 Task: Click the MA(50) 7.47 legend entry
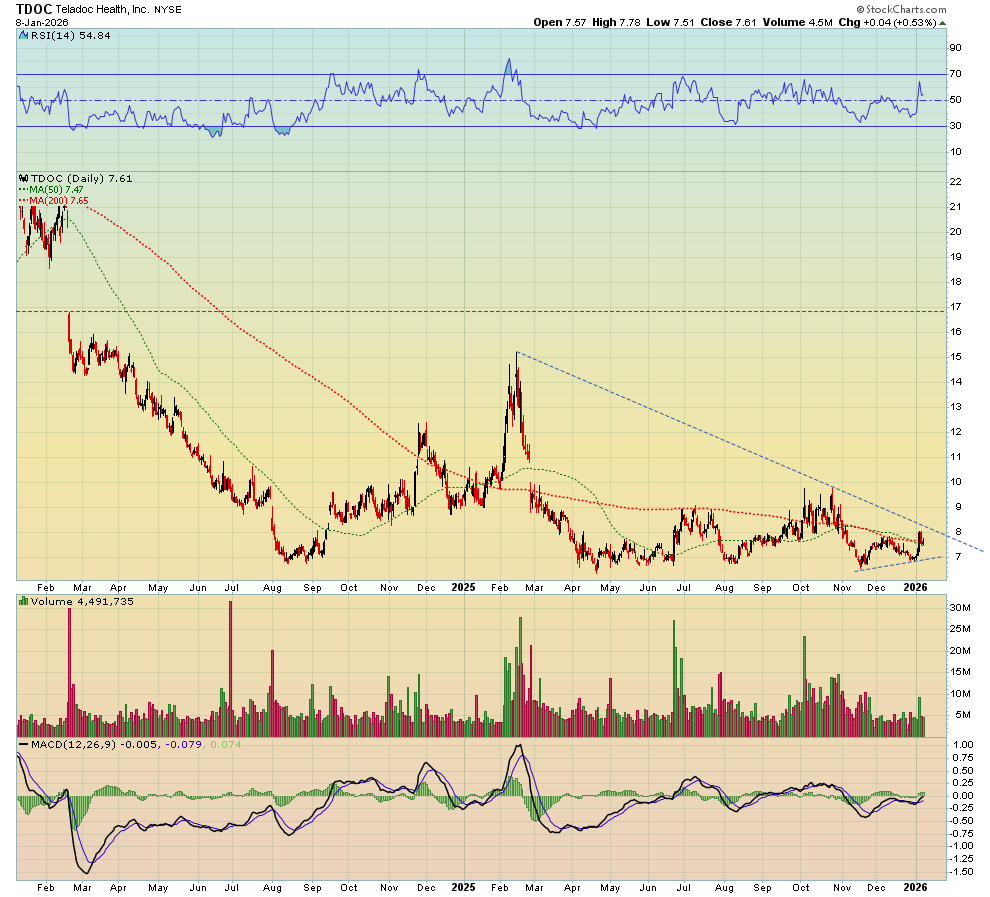[52, 189]
